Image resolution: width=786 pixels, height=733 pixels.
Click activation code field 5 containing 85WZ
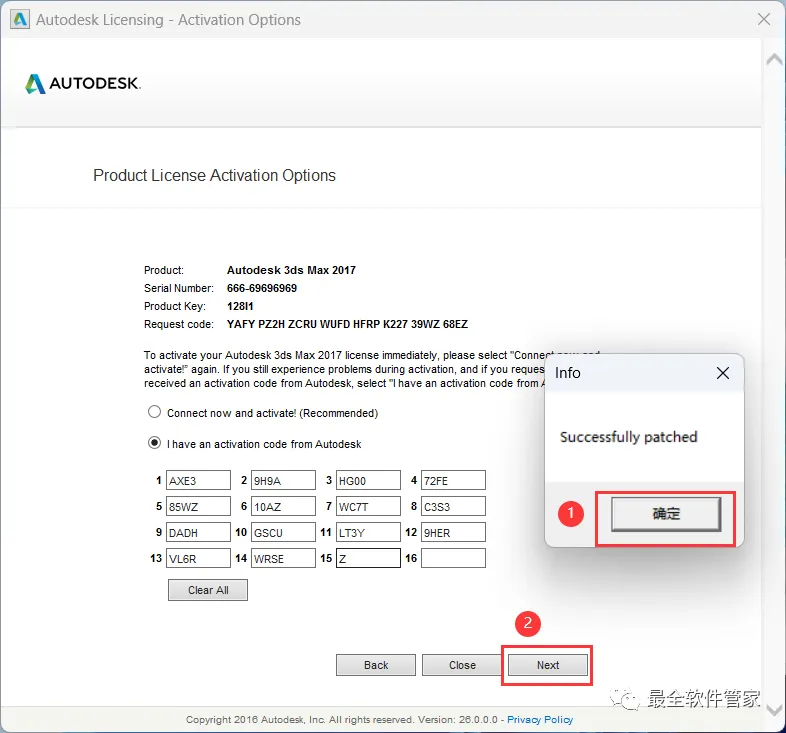[x=198, y=506]
